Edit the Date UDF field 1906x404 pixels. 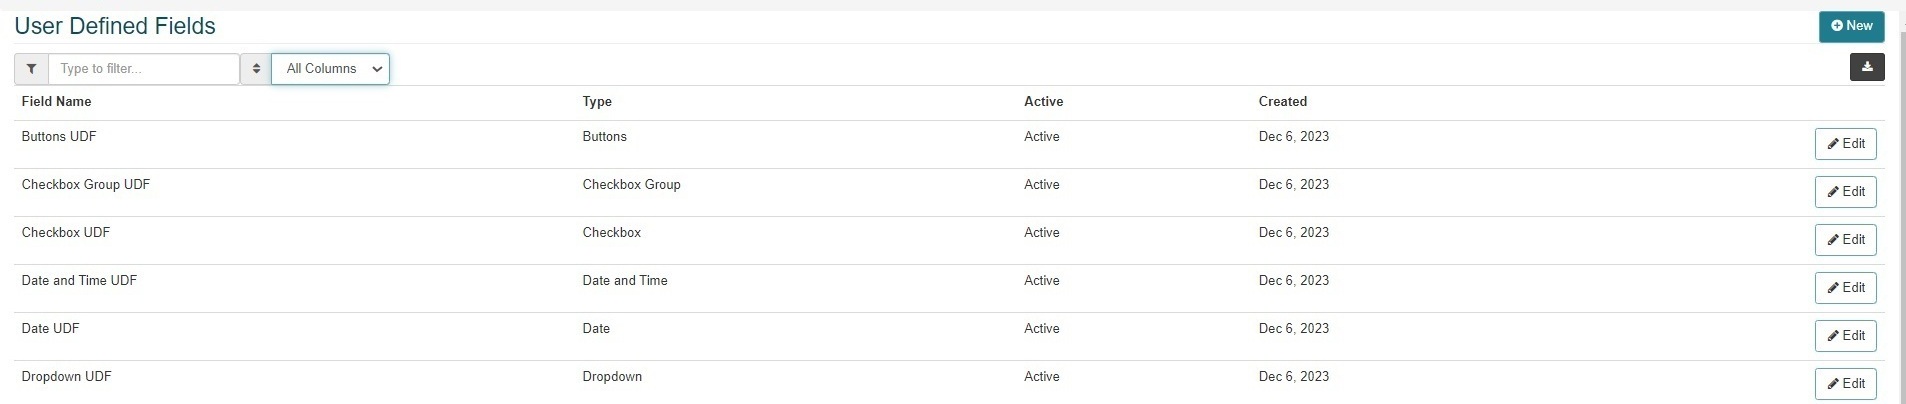coord(1845,336)
